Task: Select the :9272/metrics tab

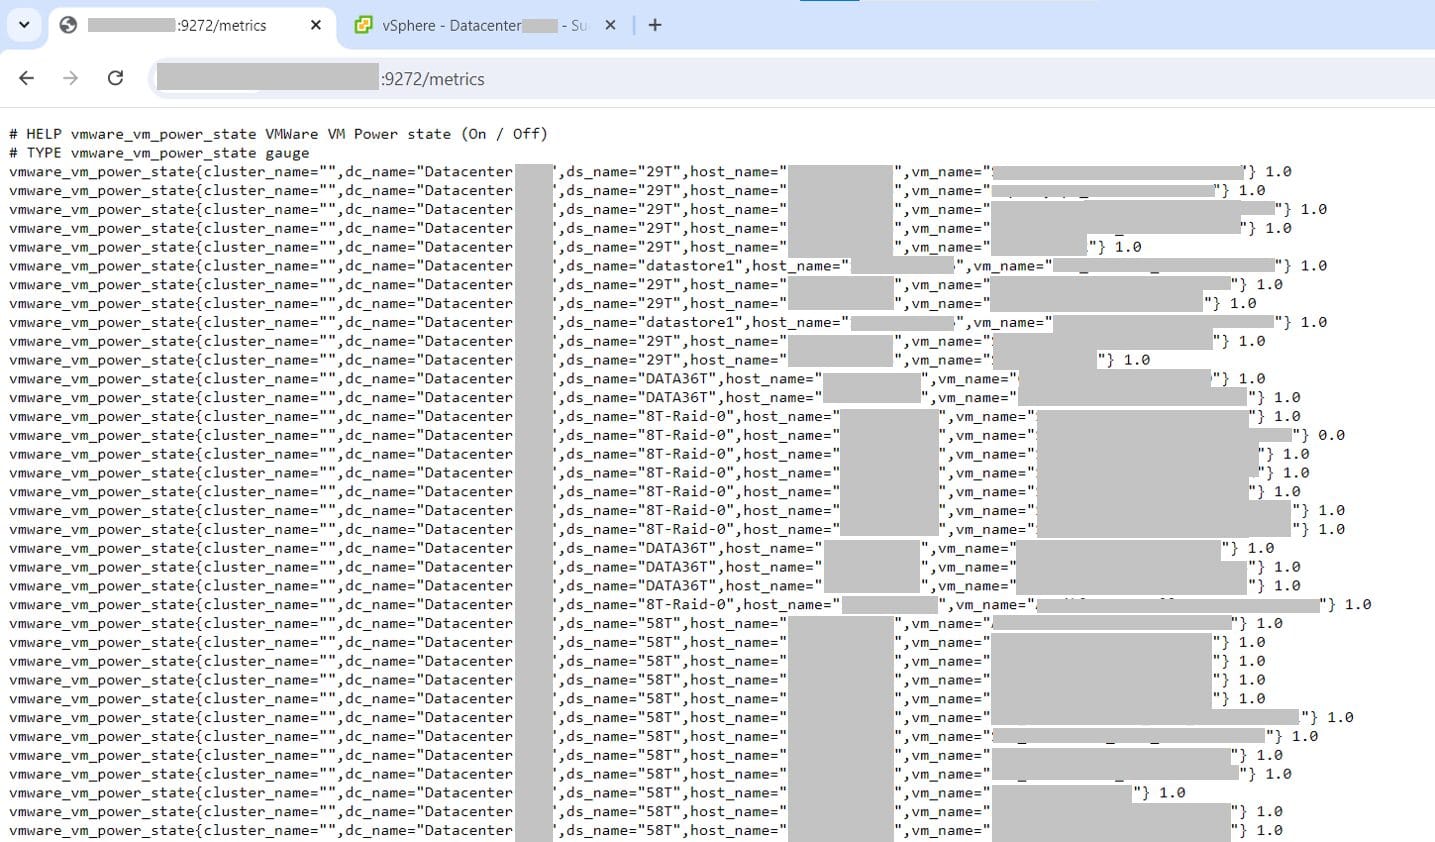Action: click(191, 26)
